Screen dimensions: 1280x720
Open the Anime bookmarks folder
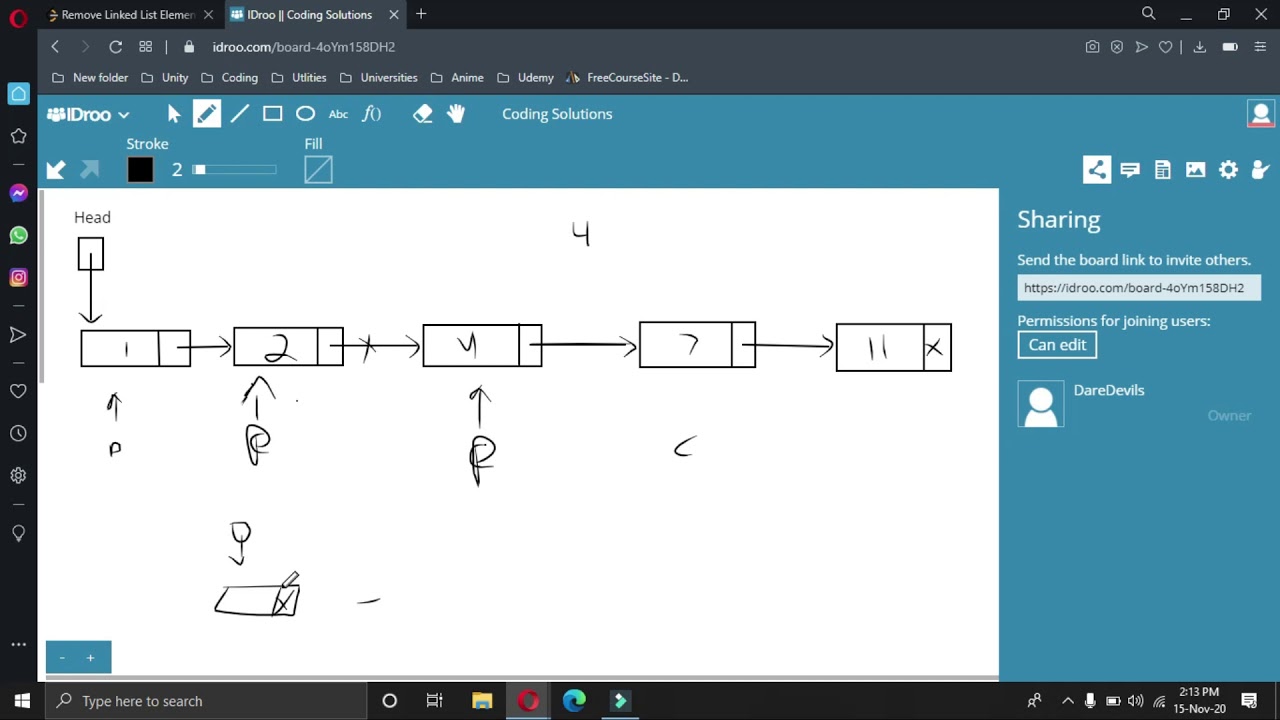pos(457,77)
